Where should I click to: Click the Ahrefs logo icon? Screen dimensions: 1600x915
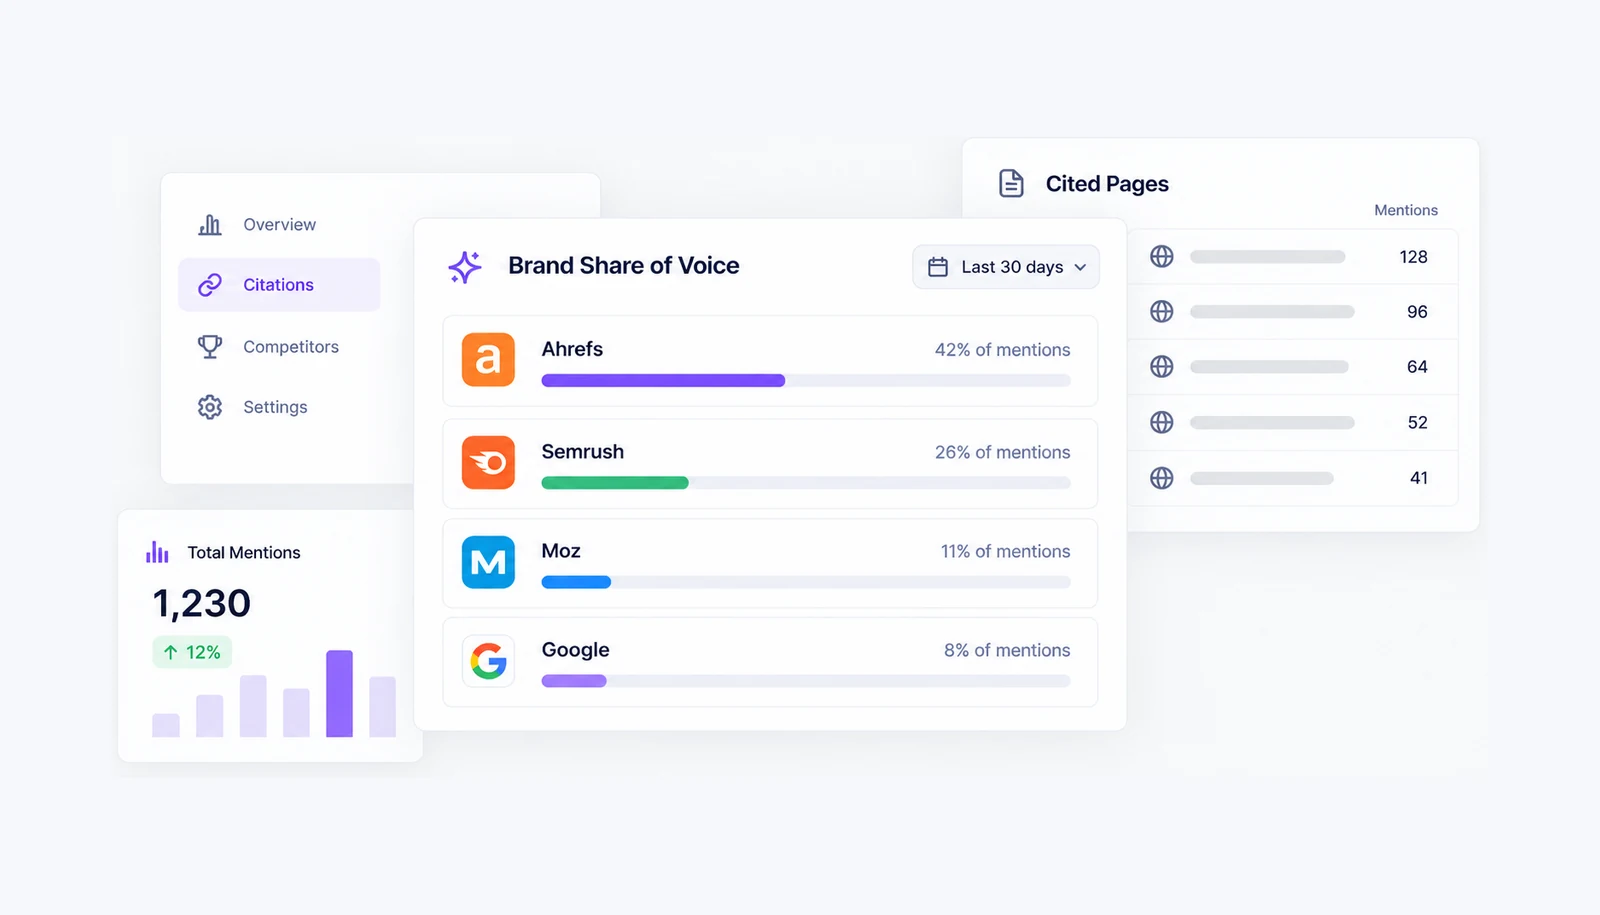point(488,360)
